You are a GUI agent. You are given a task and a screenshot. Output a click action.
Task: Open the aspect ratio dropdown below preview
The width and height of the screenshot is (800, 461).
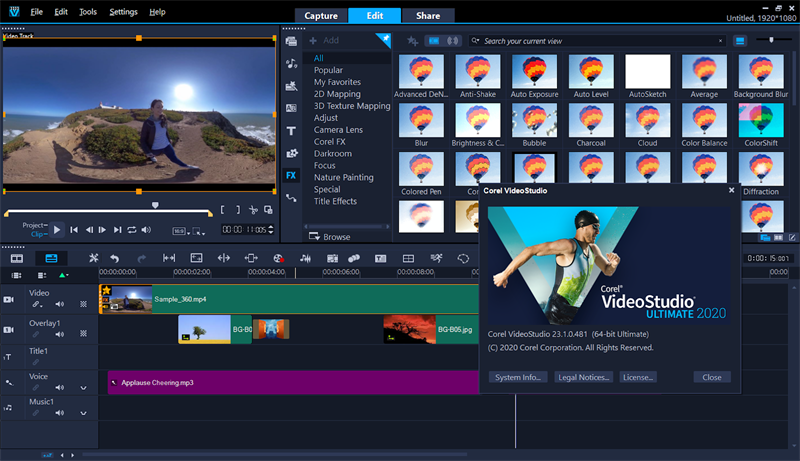[x=180, y=230]
